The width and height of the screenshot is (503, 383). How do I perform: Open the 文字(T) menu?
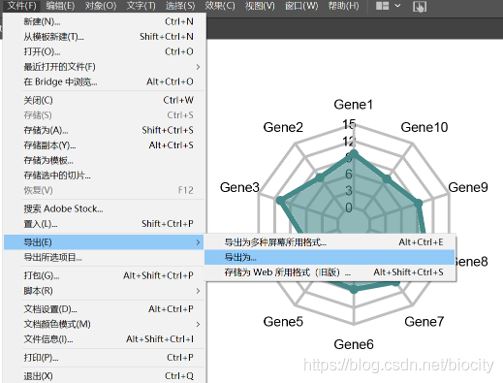click(141, 6)
